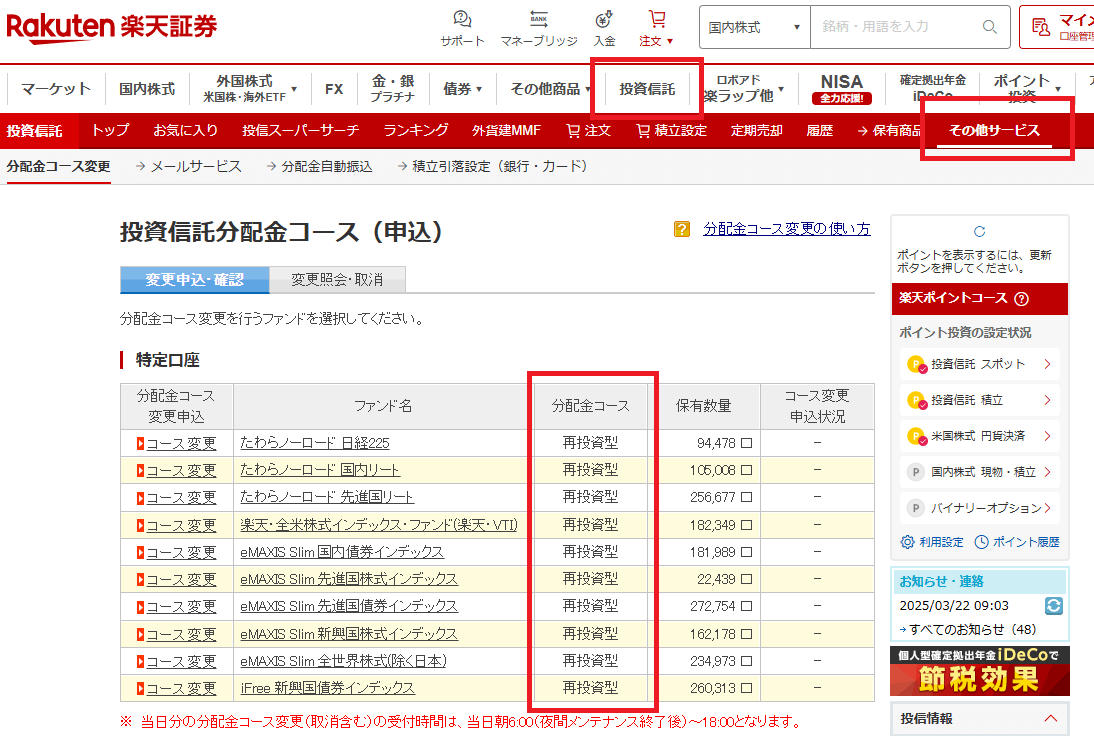Open the 外貨建MMF submenu item
This screenshot has height=736, width=1094.
tap(506, 130)
